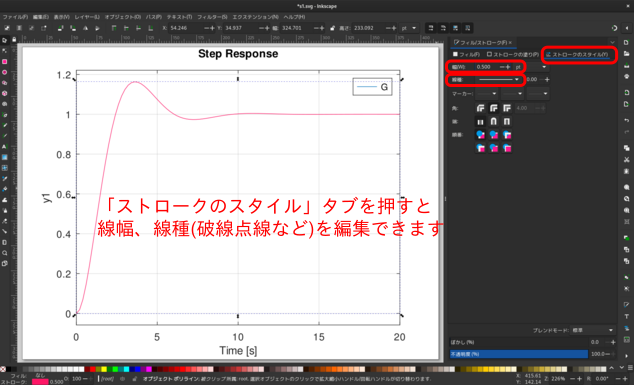Screen dimensions: 634x385
Task: Select the Text tool
Action: pyautogui.click(x=4, y=146)
